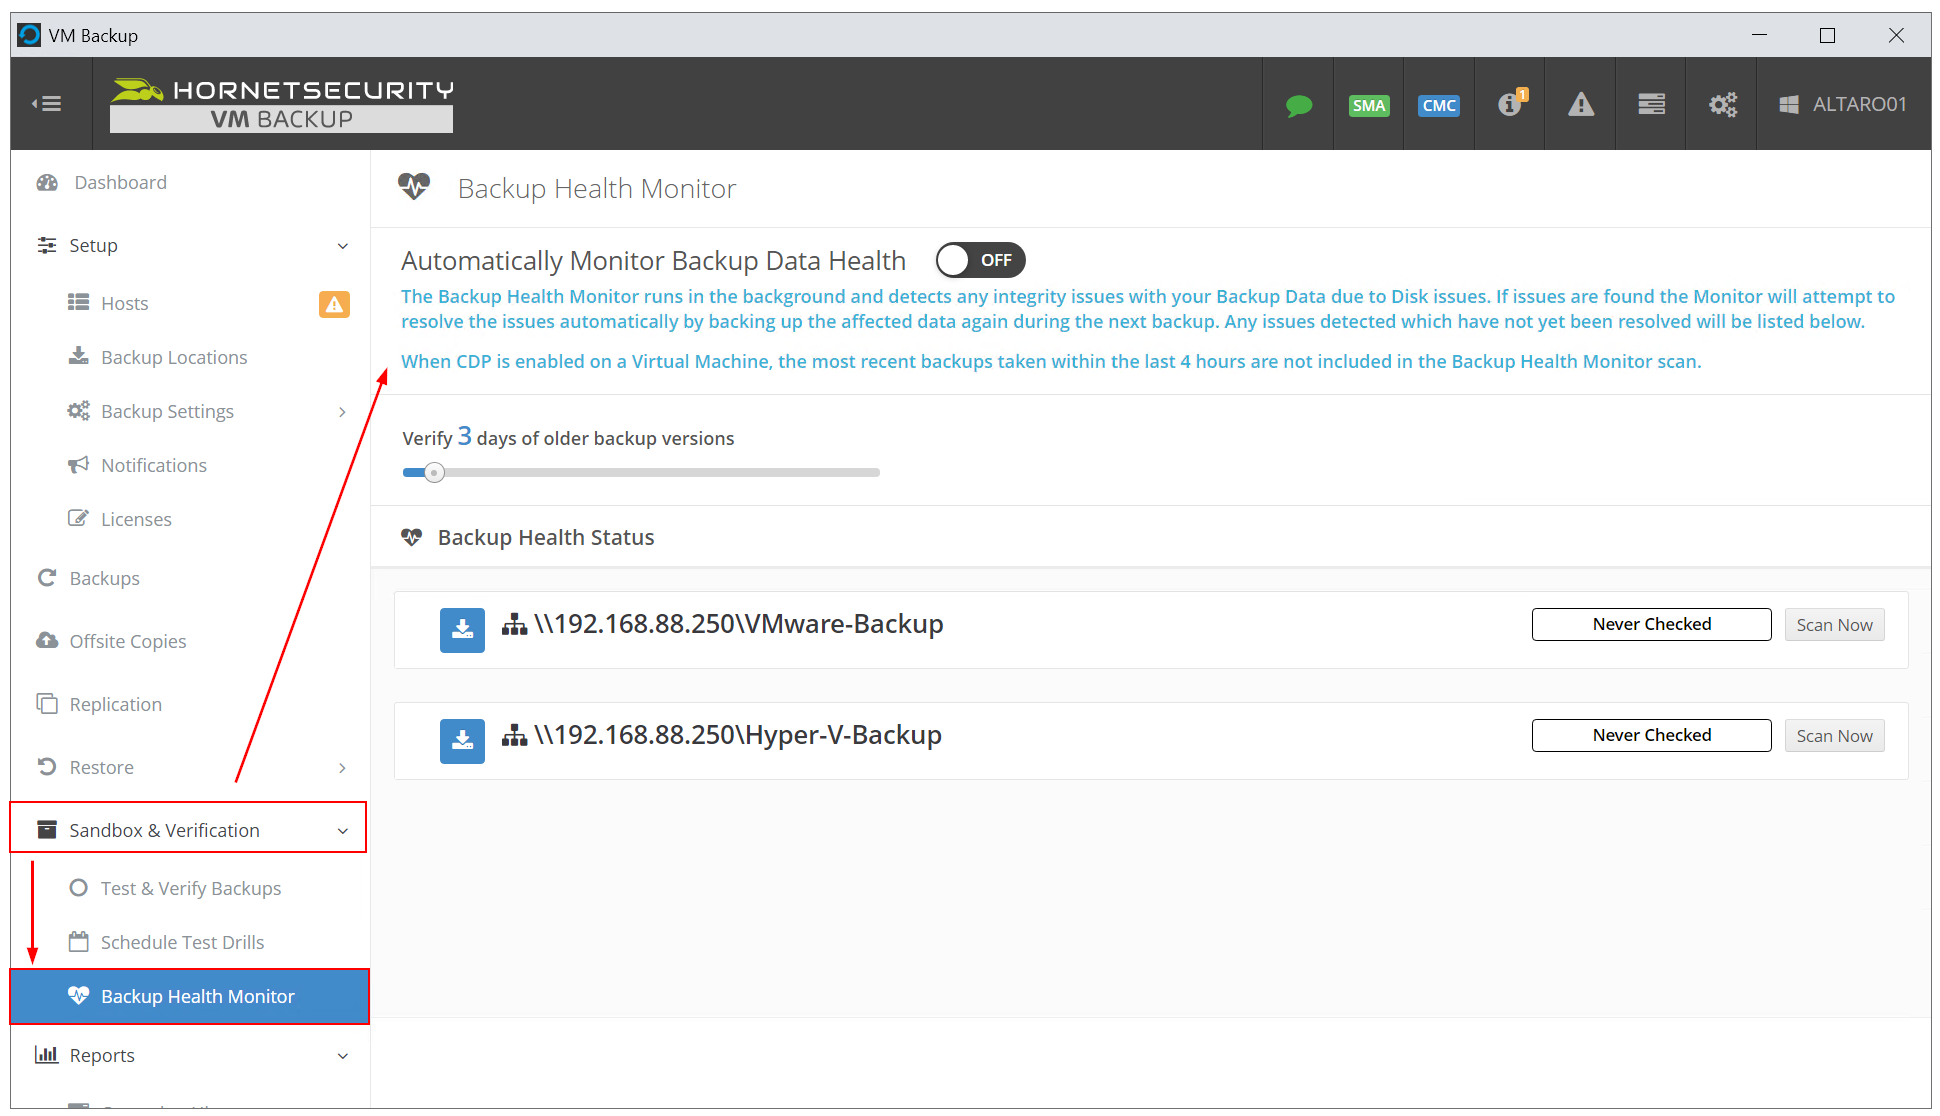Select Test & Verify Backups
The image size is (1940, 1116).
click(x=189, y=889)
